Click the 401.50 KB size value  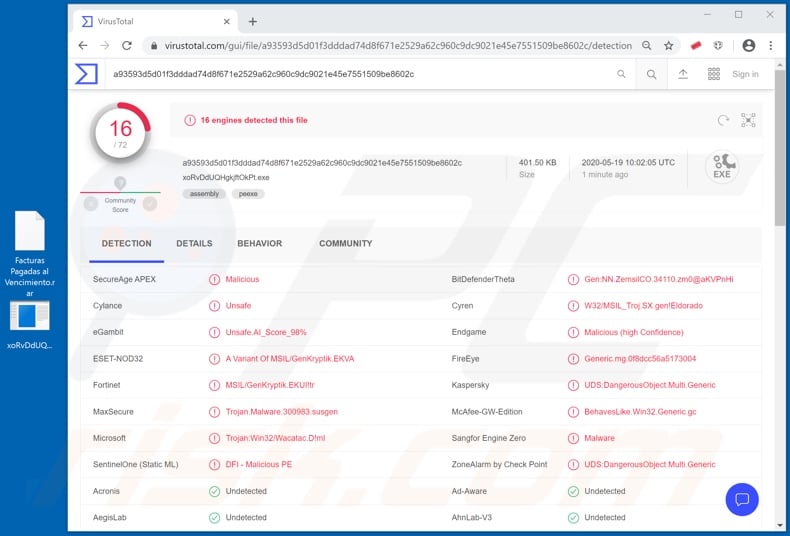click(538, 163)
